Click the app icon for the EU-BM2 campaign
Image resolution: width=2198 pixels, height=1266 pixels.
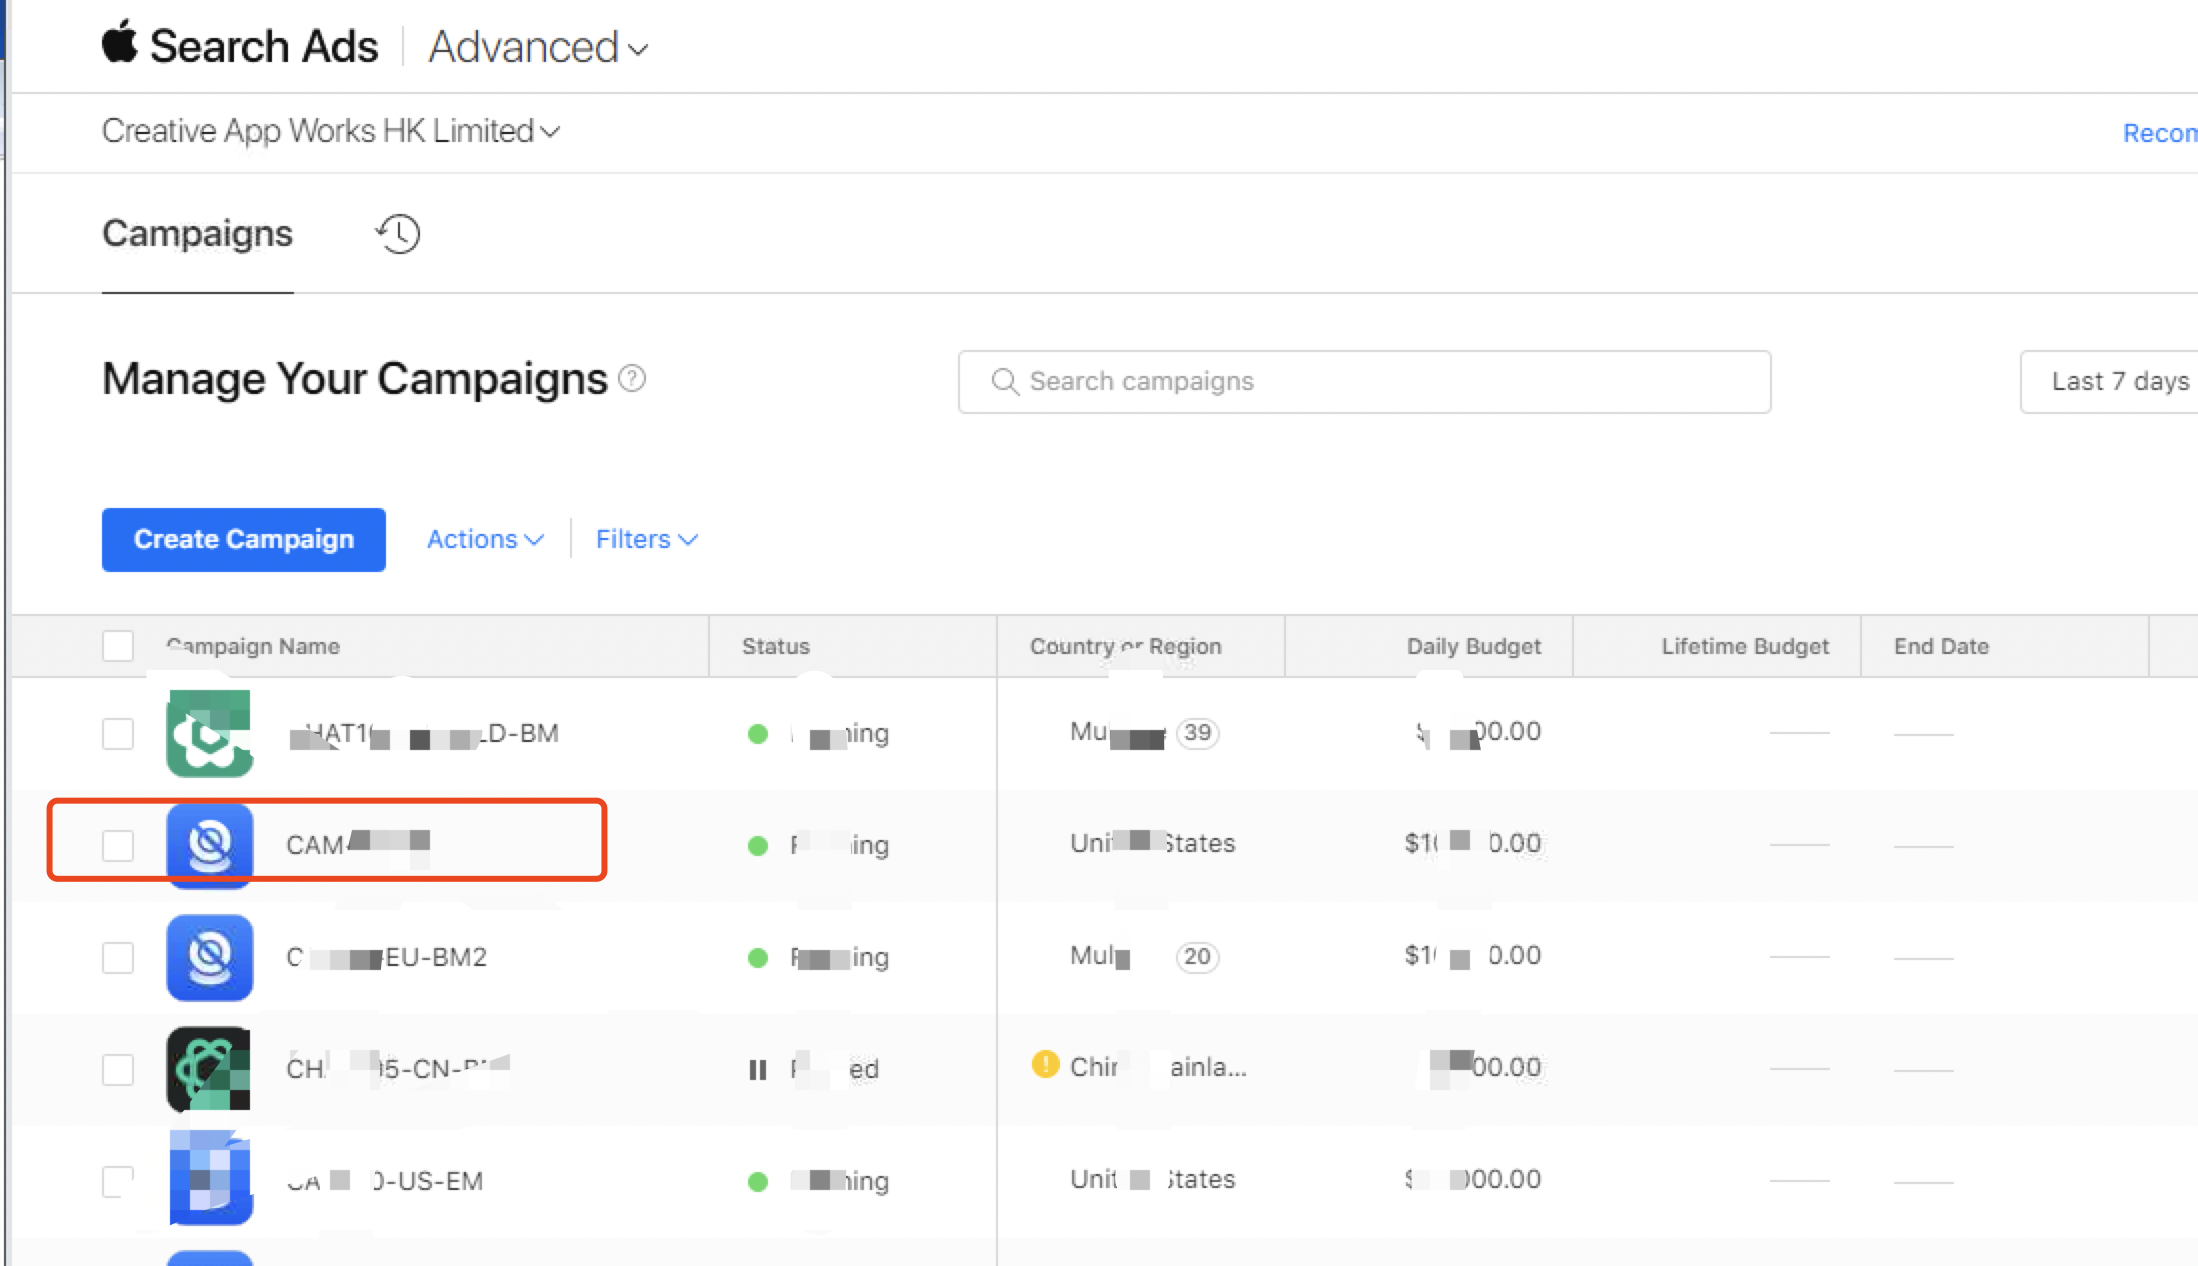click(209, 957)
